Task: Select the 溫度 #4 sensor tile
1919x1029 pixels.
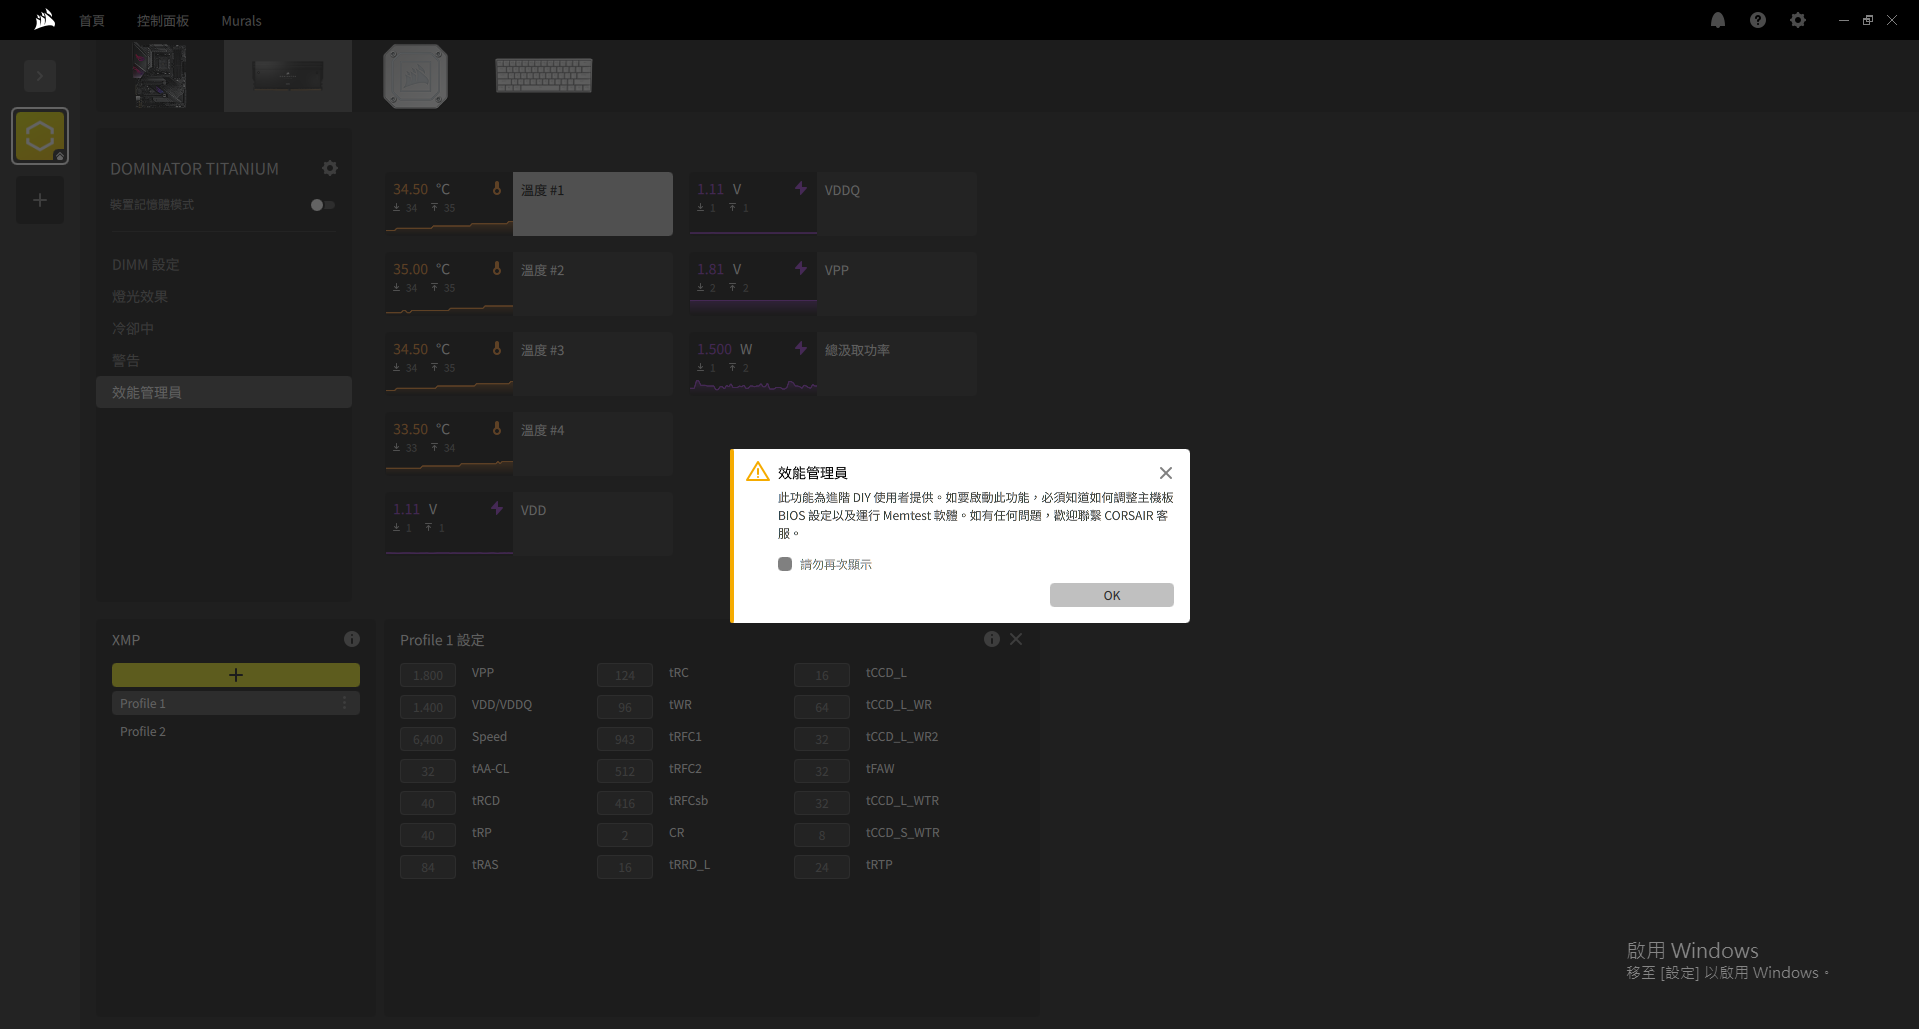Action: coord(529,444)
